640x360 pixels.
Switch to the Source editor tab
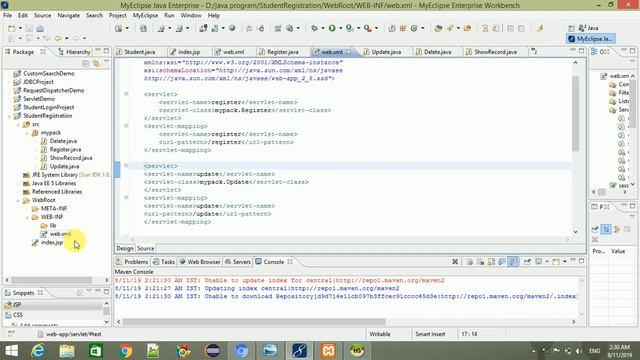pyautogui.click(x=145, y=249)
